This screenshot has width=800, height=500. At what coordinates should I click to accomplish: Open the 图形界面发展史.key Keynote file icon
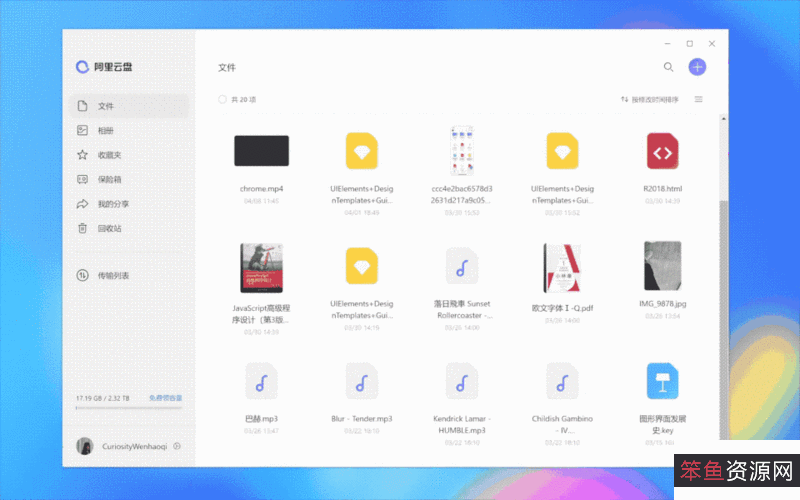coord(661,381)
